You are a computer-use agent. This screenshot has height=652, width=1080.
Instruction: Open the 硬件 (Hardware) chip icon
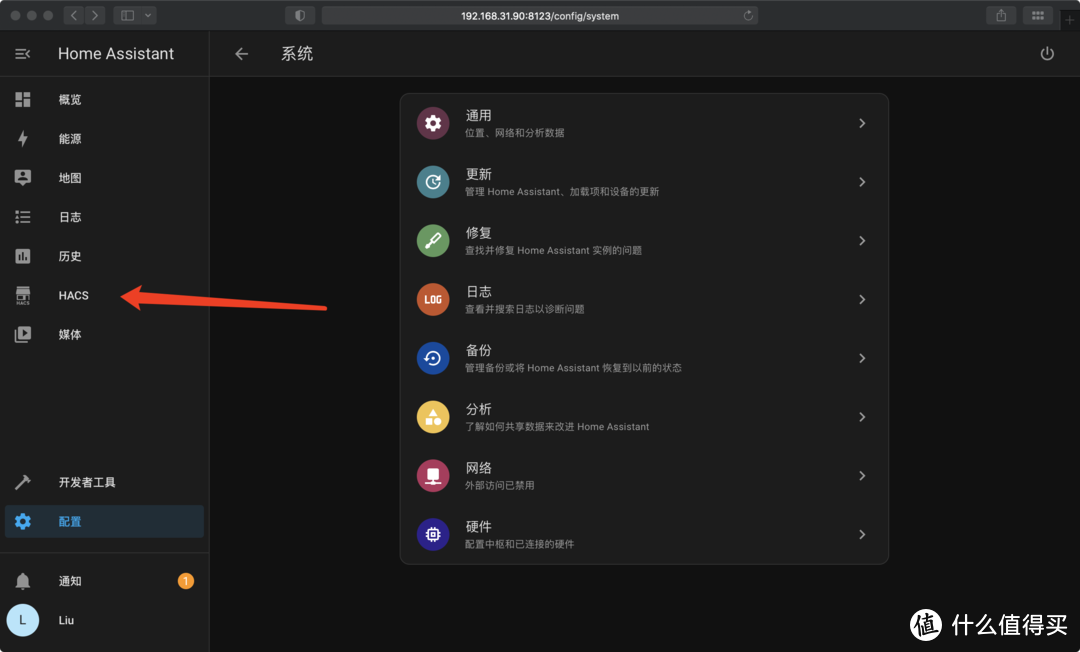432,534
